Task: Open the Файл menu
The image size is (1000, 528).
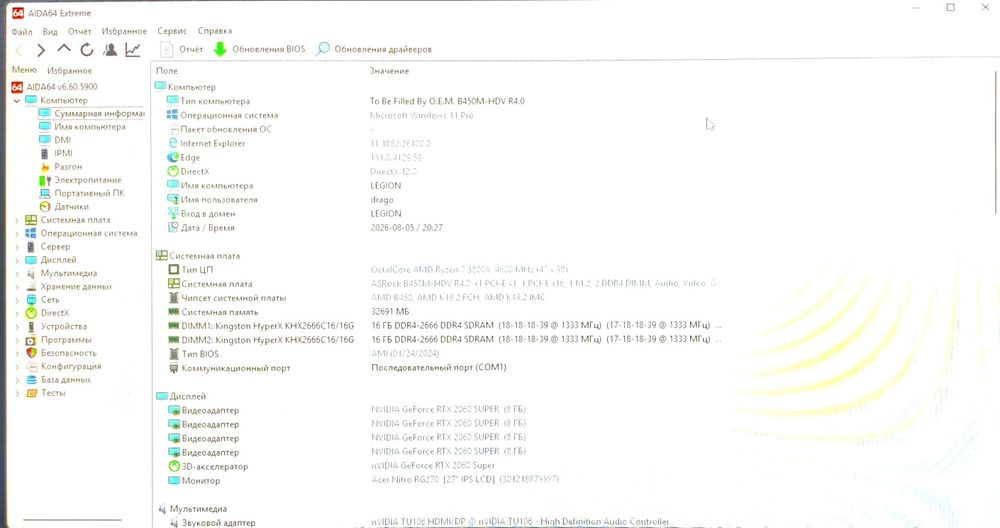Action: click(x=22, y=31)
